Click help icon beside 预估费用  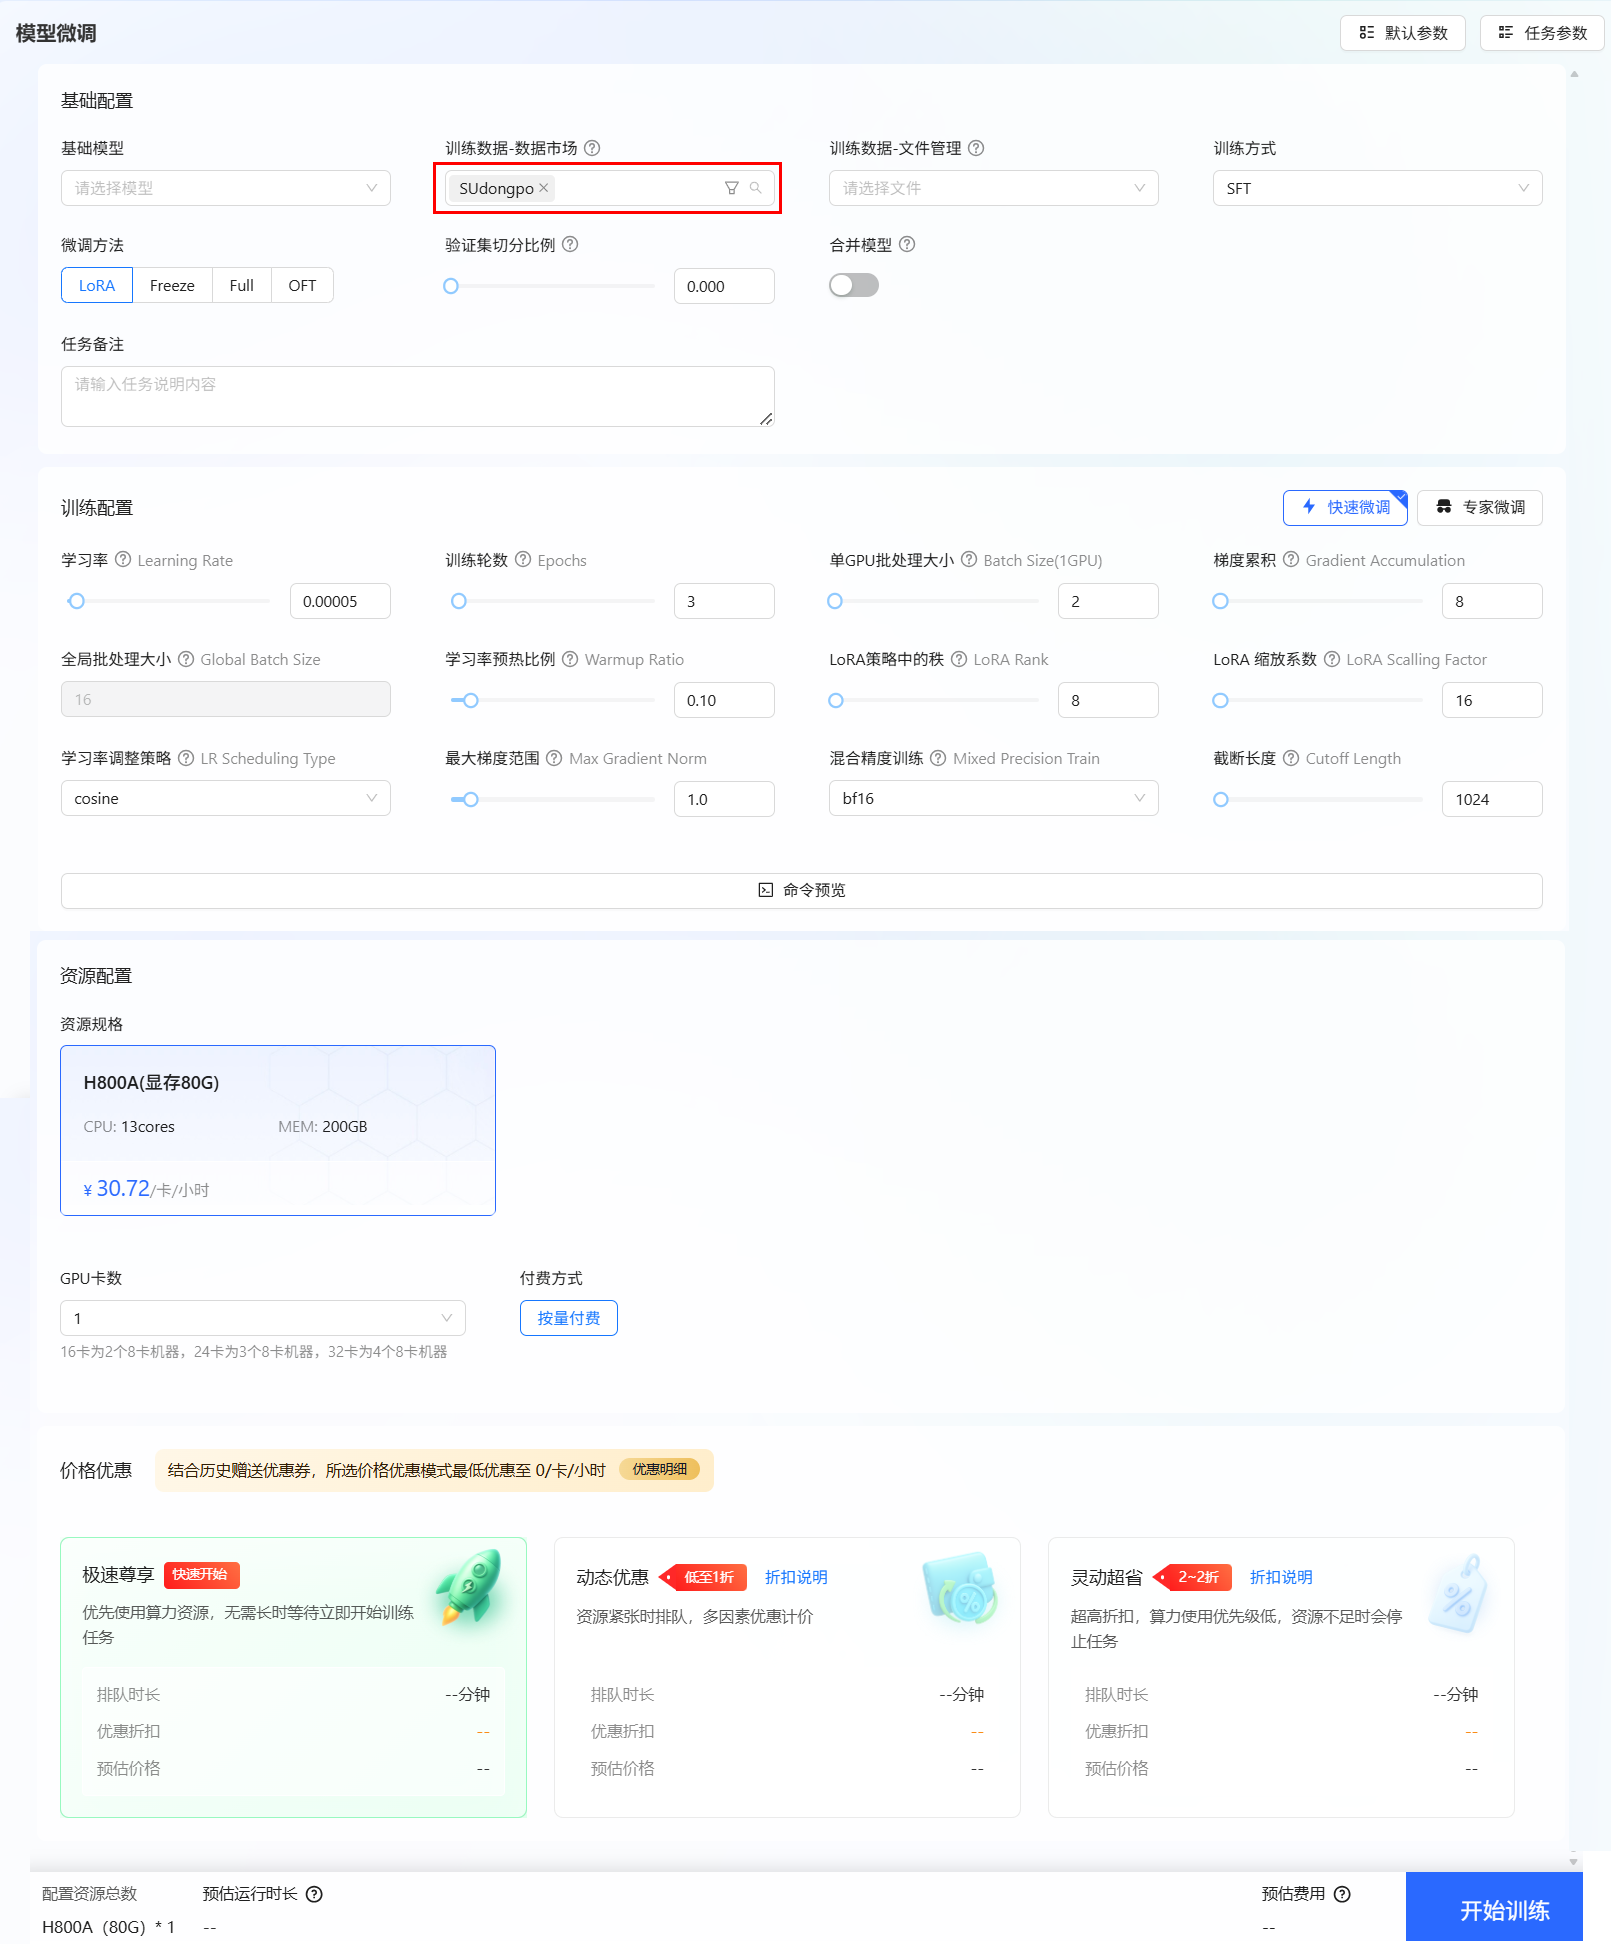tap(1343, 1894)
